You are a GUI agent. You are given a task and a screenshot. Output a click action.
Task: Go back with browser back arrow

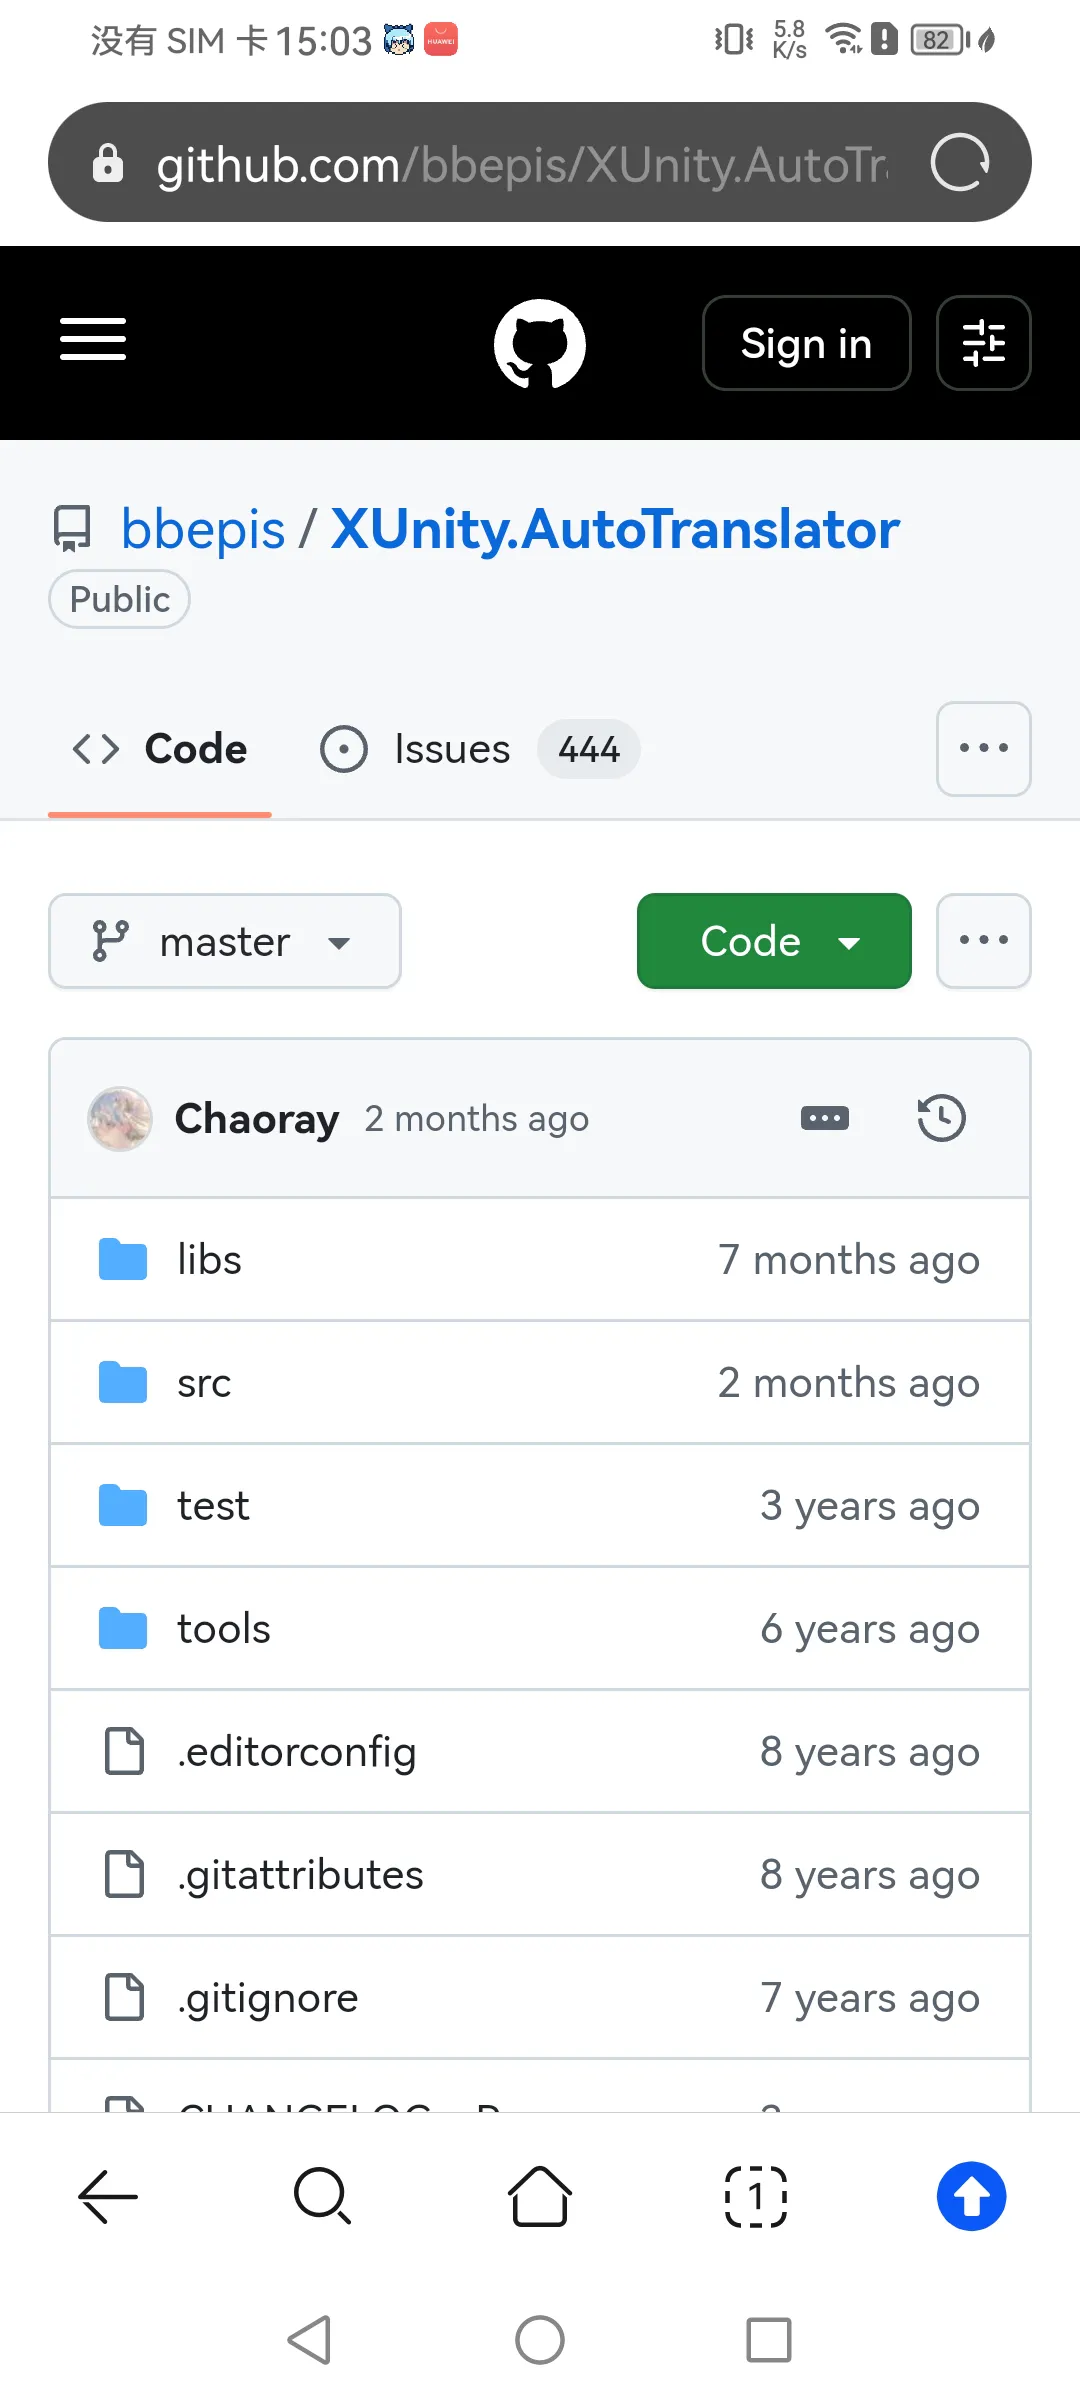[x=108, y=2197]
